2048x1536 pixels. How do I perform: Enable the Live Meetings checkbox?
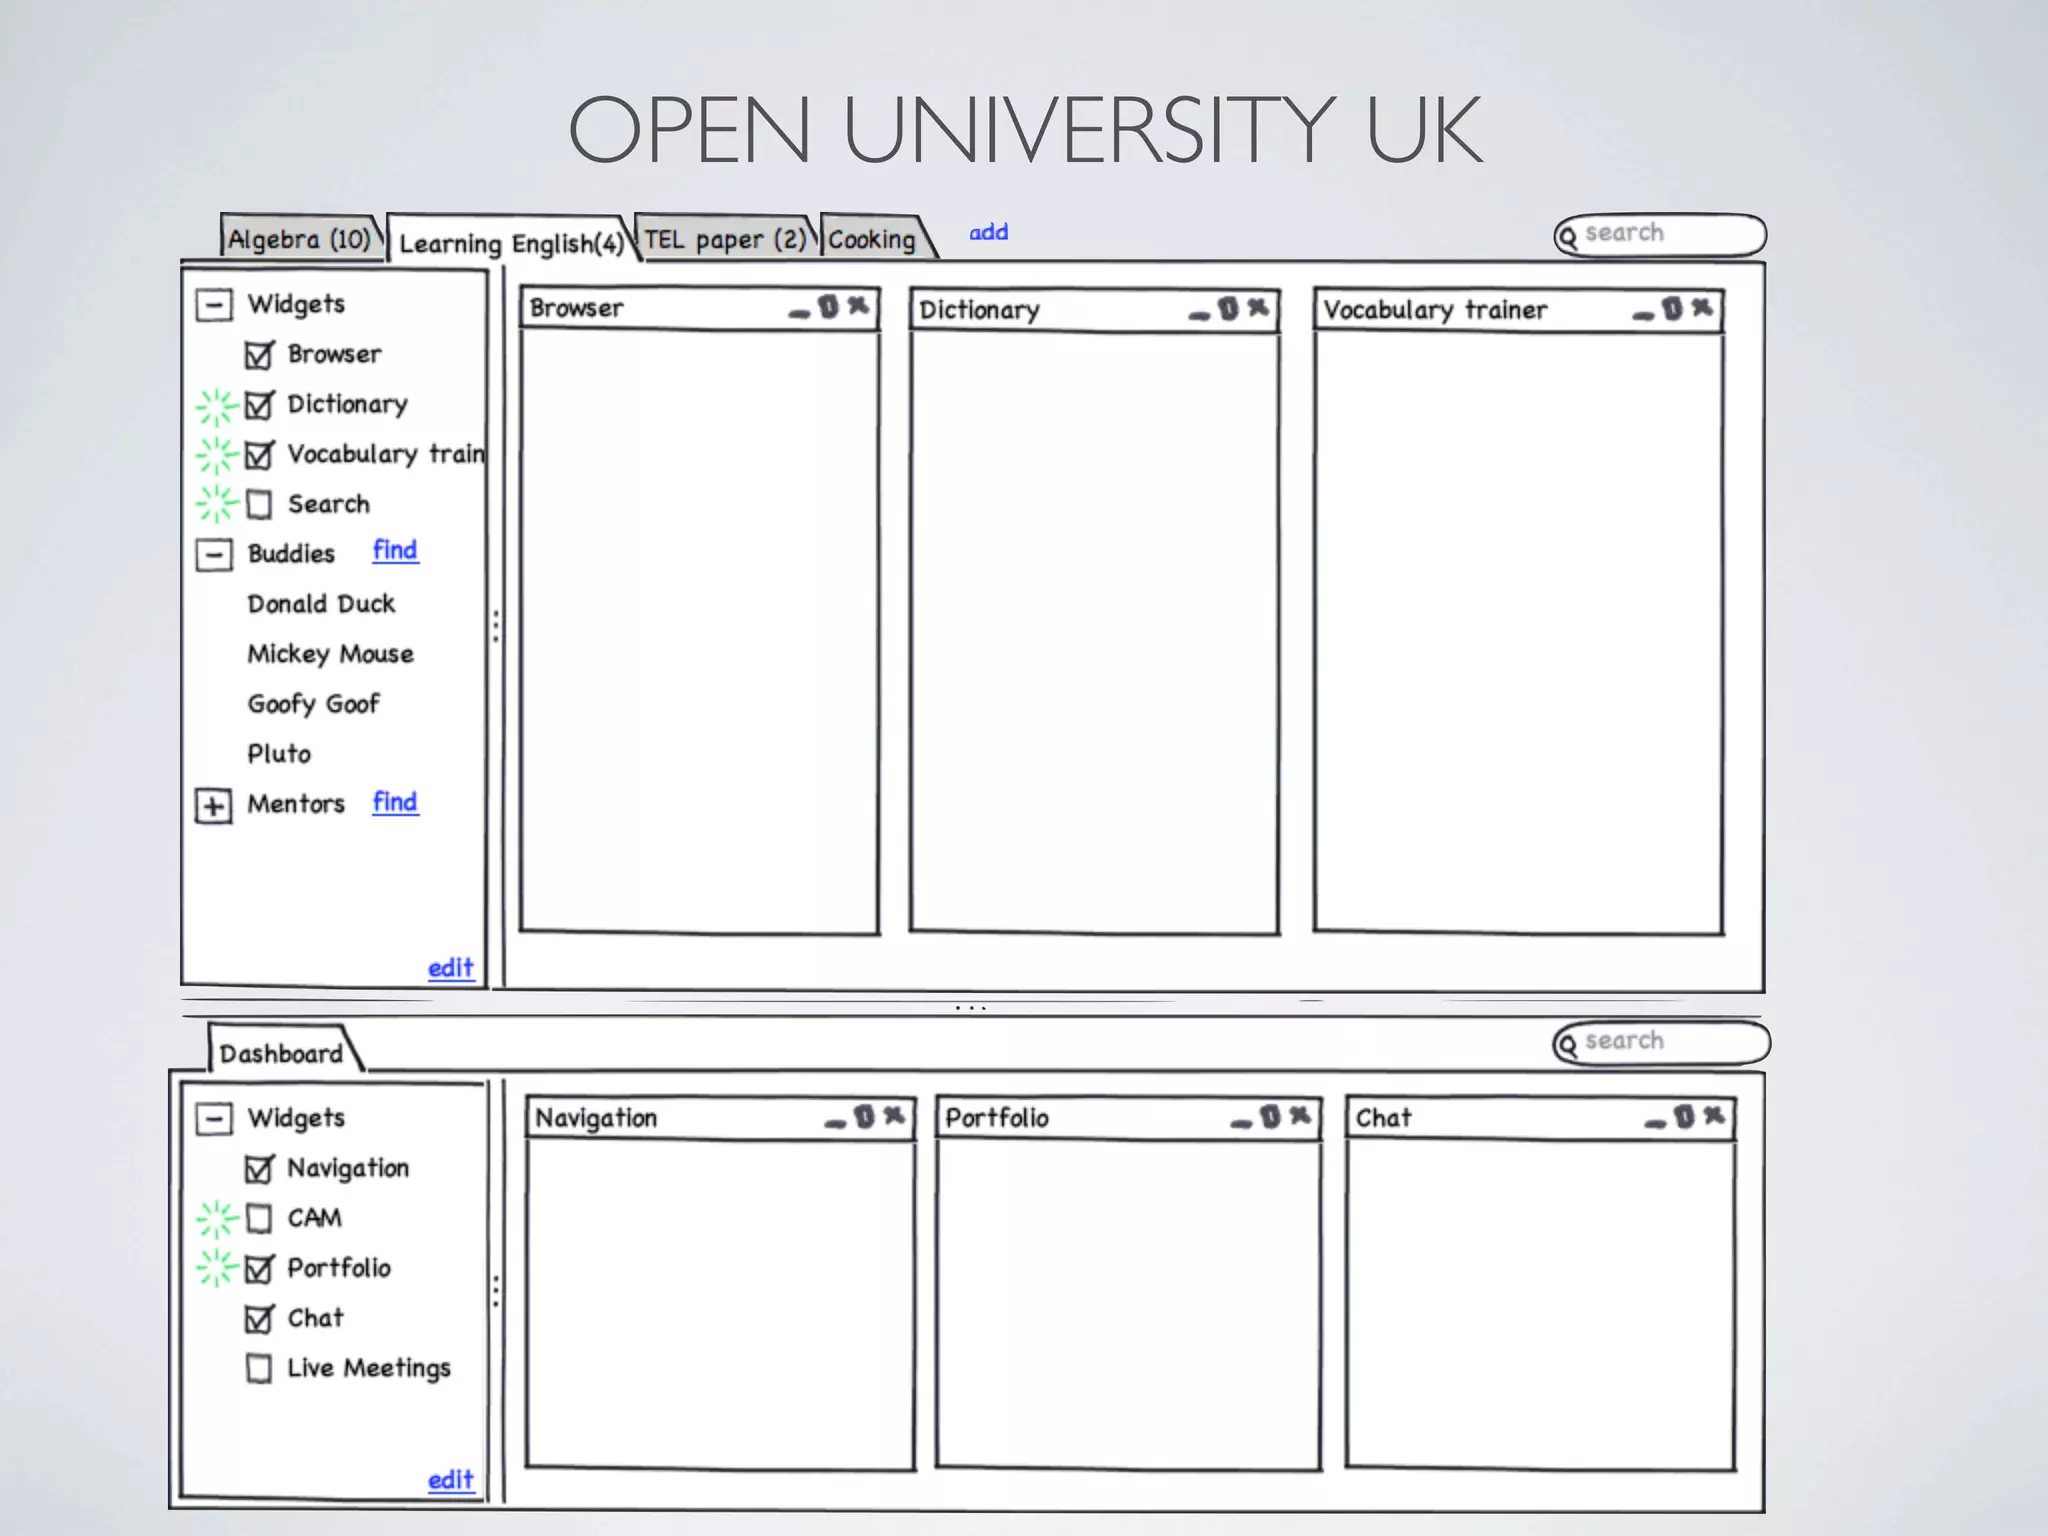pos(259,1368)
